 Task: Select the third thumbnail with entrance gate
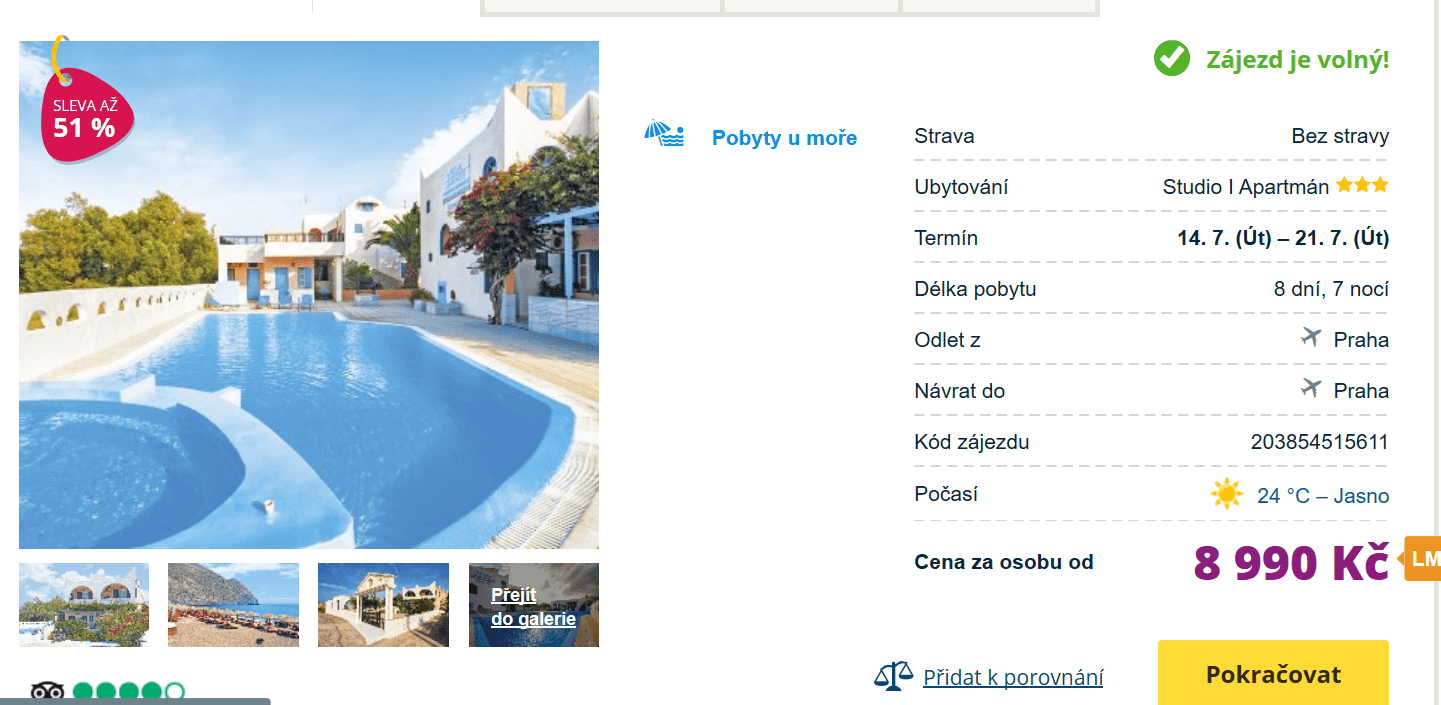(383, 605)
